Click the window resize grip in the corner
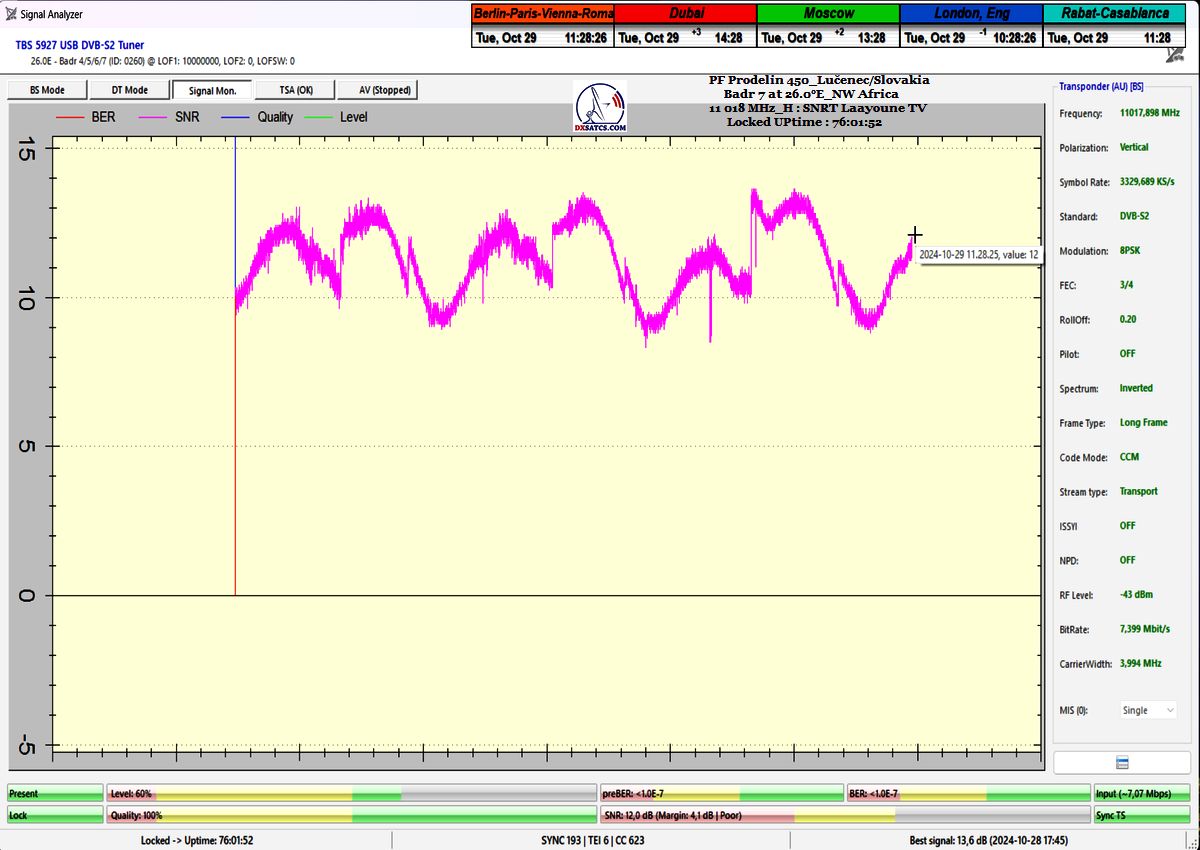 [1193, 842]
